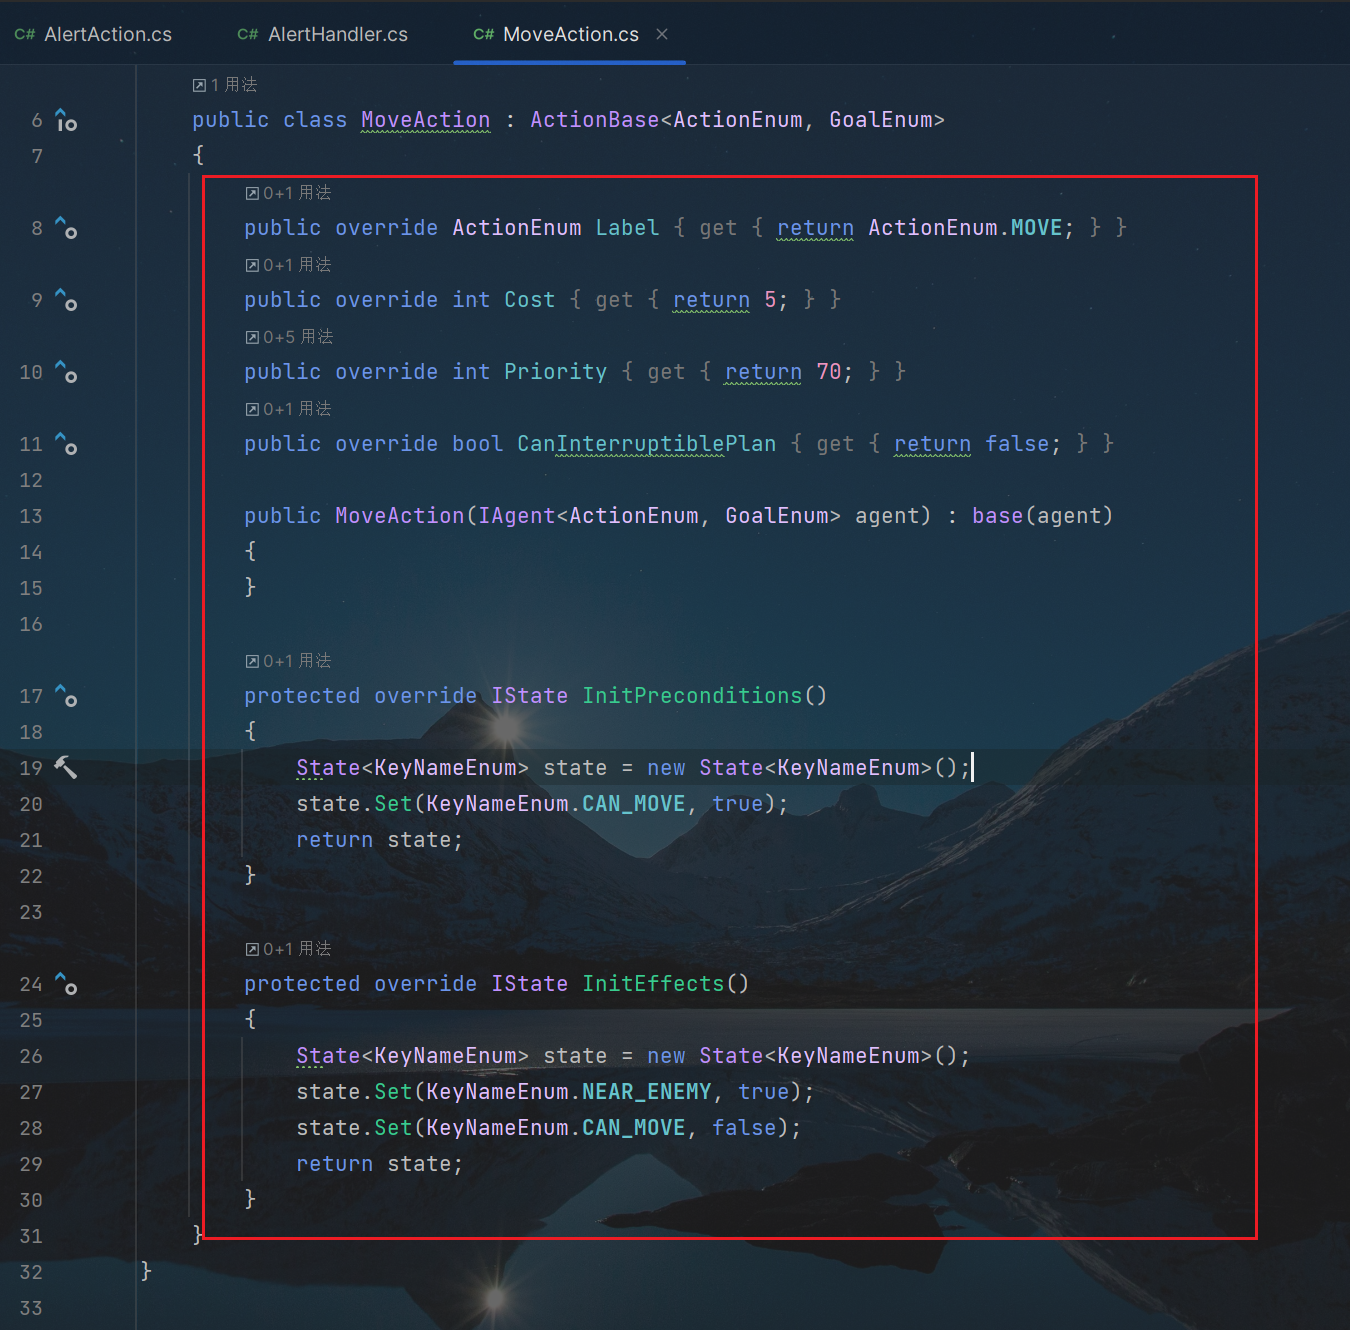Switch to the AlertAction.cs tab
Viewport: 1350px width, 1330px height.
pos(94,34)
